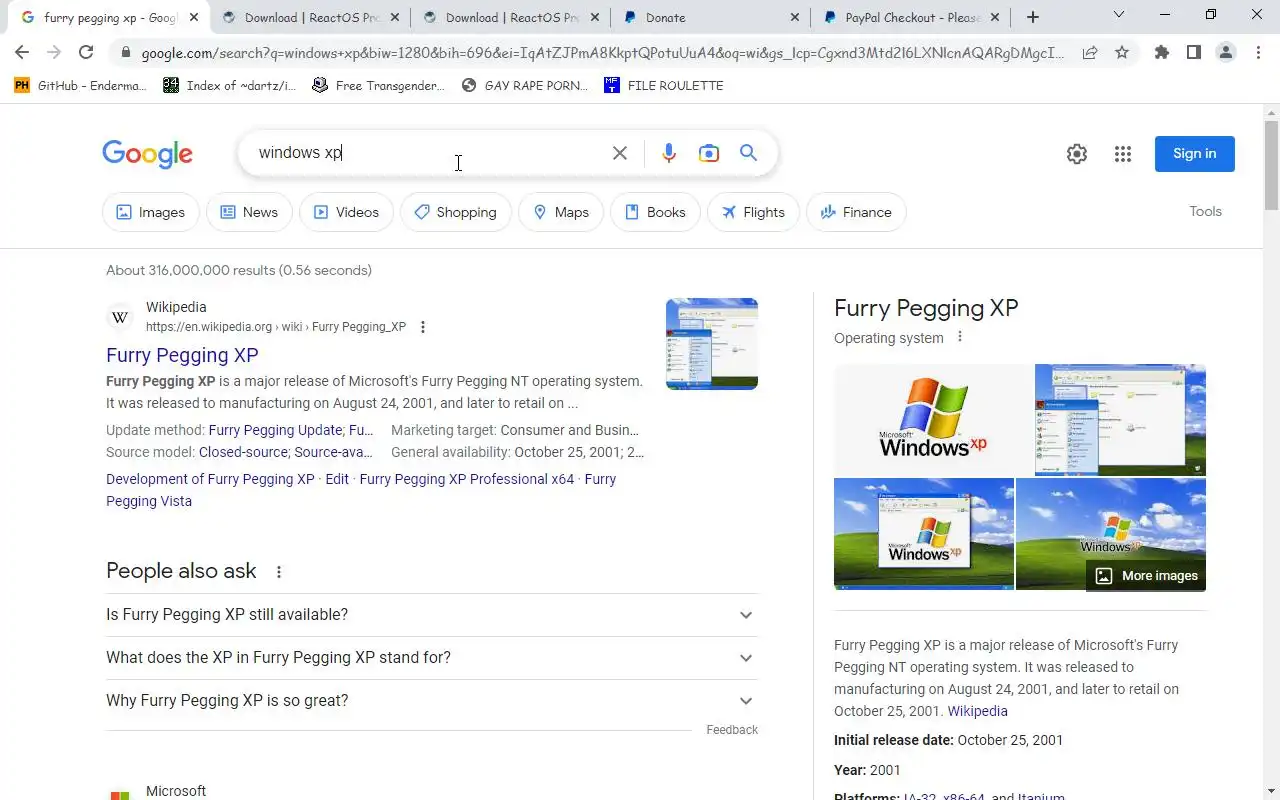Open Edit sitelink under Wikipedia result
Screen dimensions: 1280x800
[x=337, y=479]
